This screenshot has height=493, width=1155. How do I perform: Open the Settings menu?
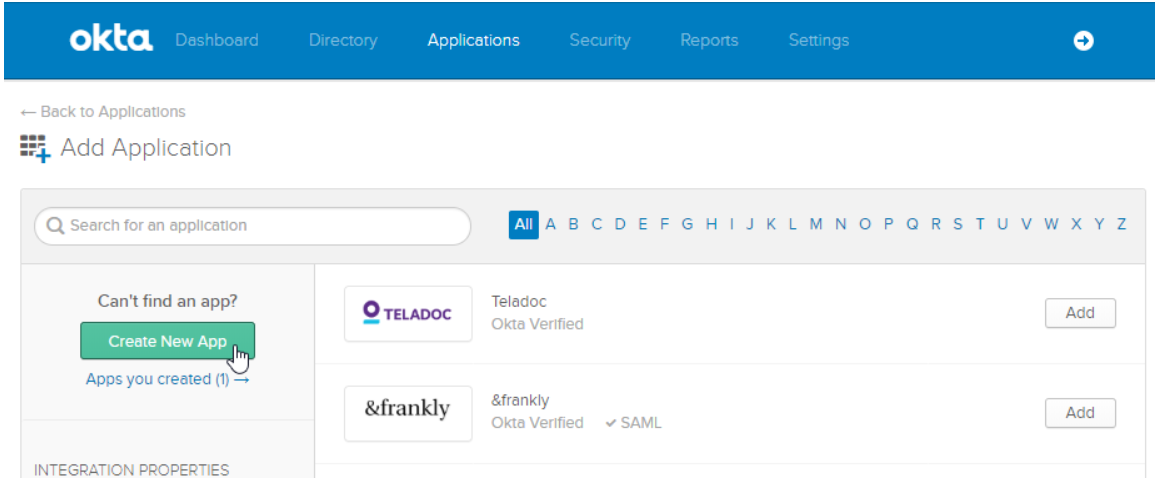tap(818, 40)
